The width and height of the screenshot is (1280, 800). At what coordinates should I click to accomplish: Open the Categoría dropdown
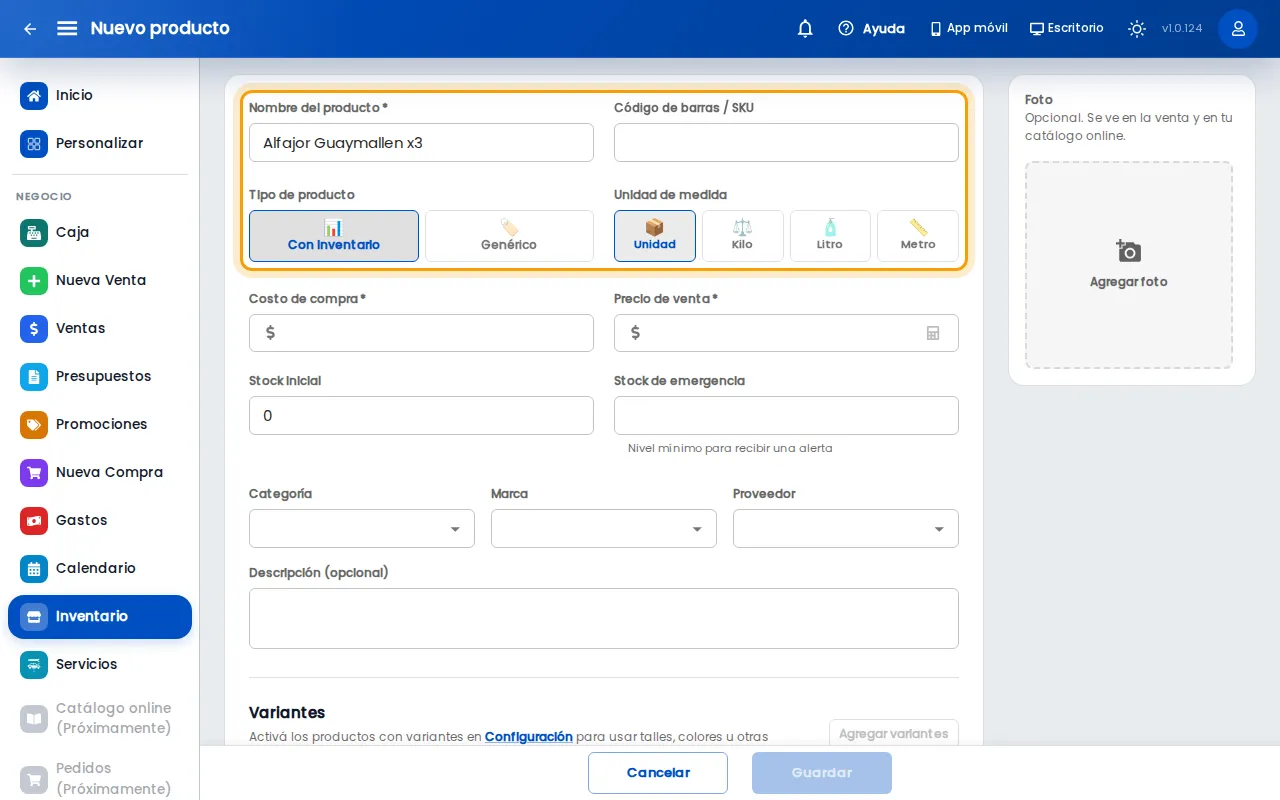point(362,529)
